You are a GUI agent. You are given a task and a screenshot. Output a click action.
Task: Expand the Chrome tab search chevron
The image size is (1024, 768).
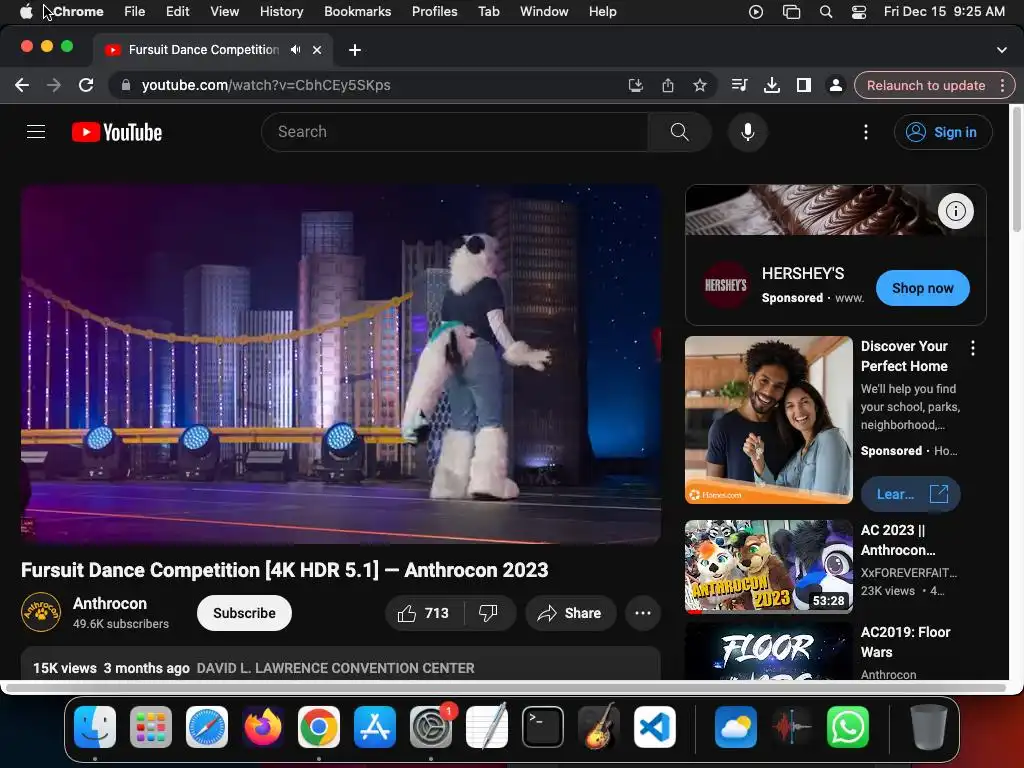[1002, 49]
